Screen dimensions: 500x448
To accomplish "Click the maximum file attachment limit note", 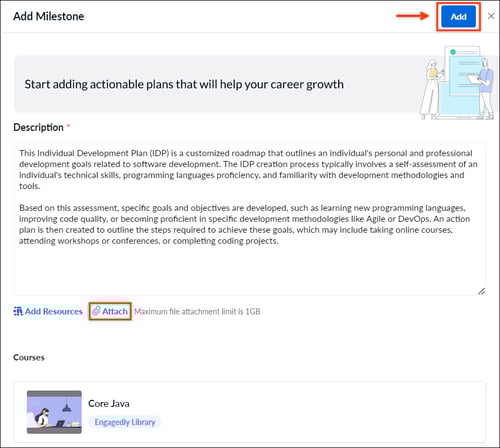I will click(x=197, y=311).
